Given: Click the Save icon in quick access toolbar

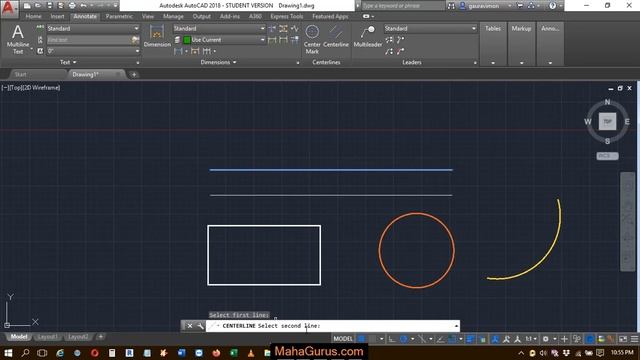Looking at the screenshot, I should [49, 6].
